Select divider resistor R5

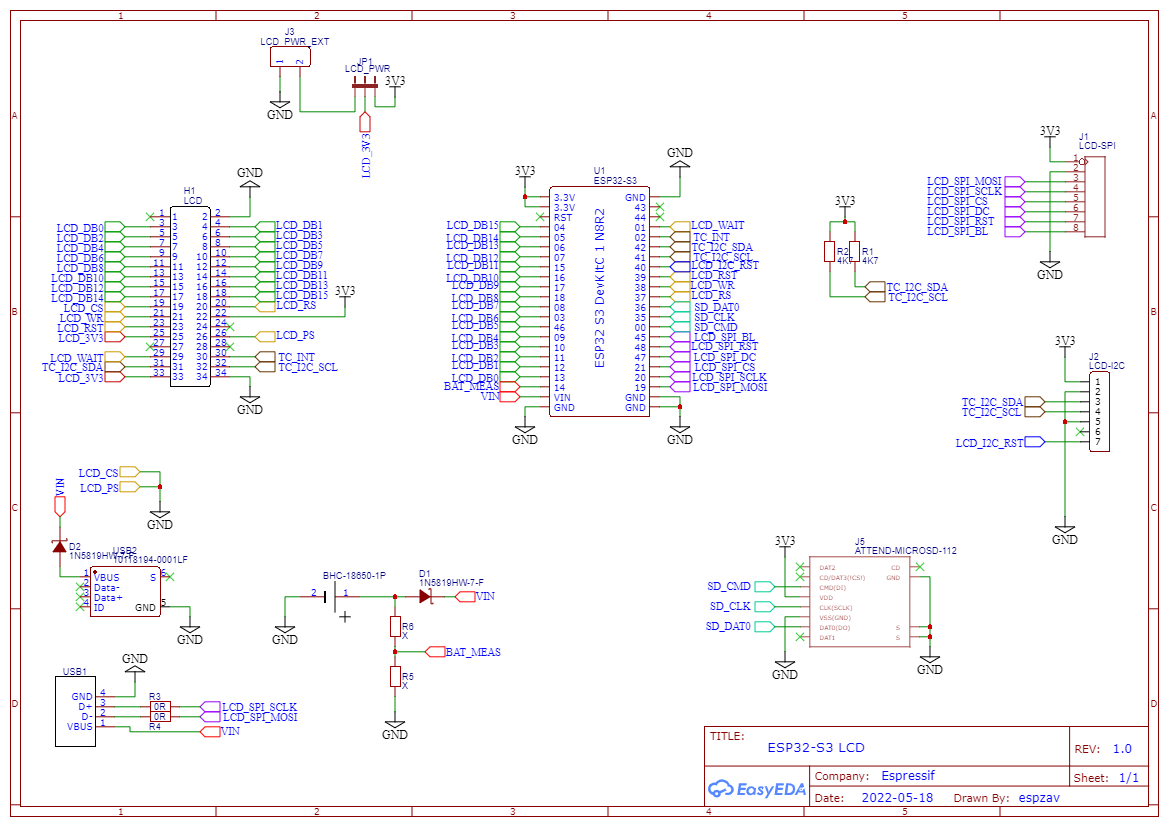pos(395,676)
